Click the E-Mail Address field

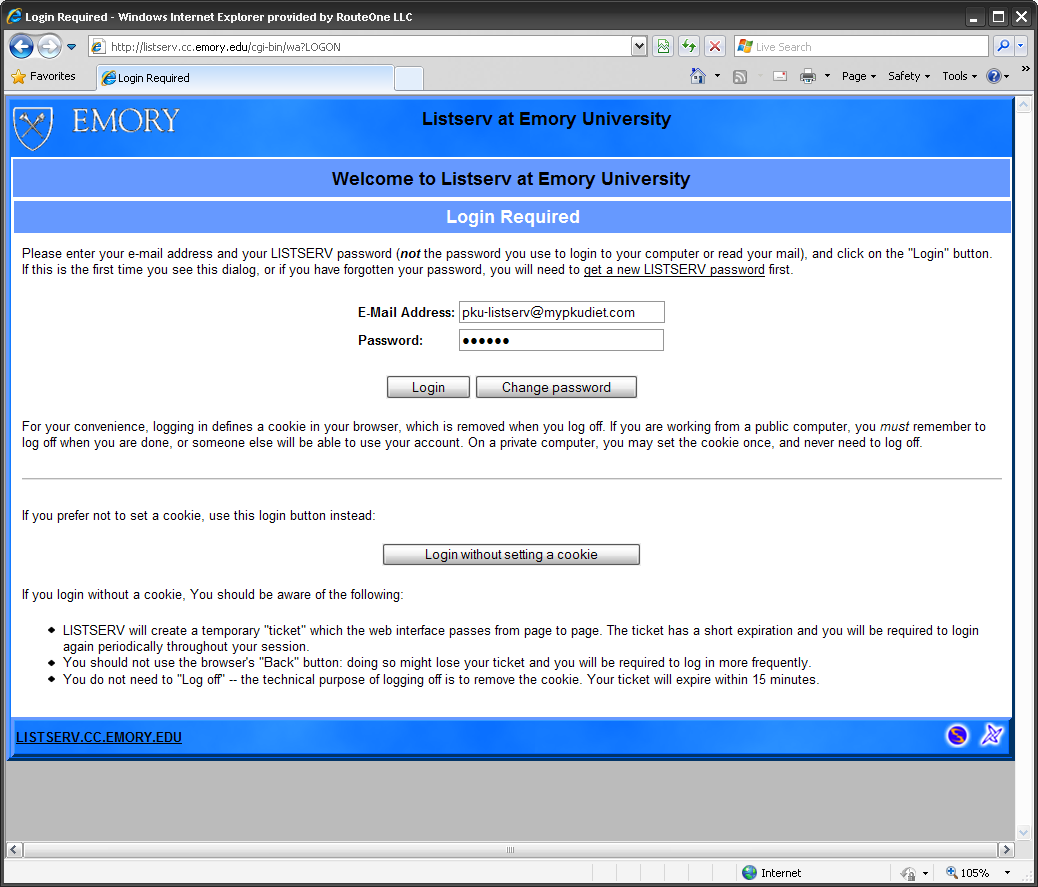561,312
